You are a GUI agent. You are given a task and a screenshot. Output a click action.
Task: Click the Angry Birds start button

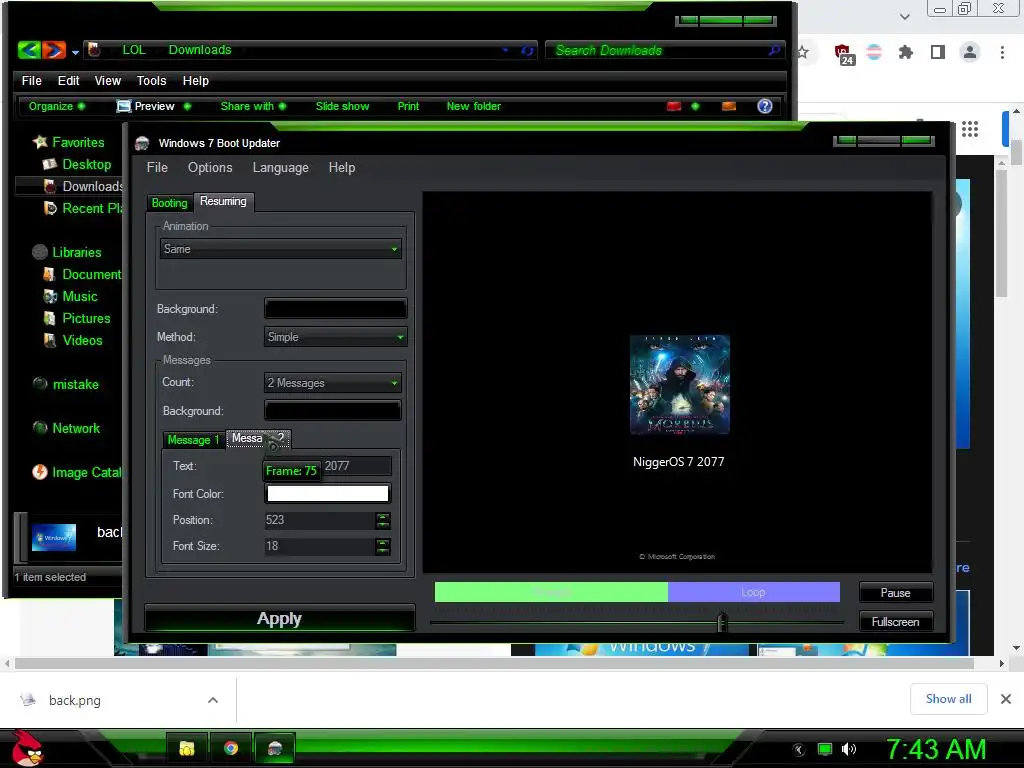(x=26, y=748)
